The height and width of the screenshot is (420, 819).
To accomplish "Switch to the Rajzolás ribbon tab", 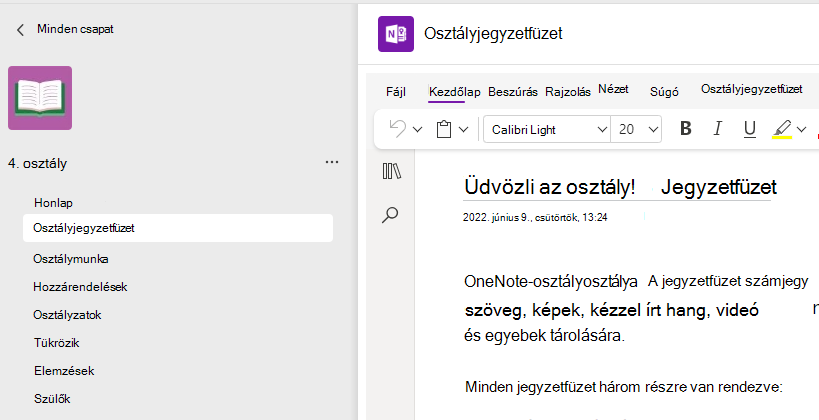I will pyautogui.click(x=568, y=92).
